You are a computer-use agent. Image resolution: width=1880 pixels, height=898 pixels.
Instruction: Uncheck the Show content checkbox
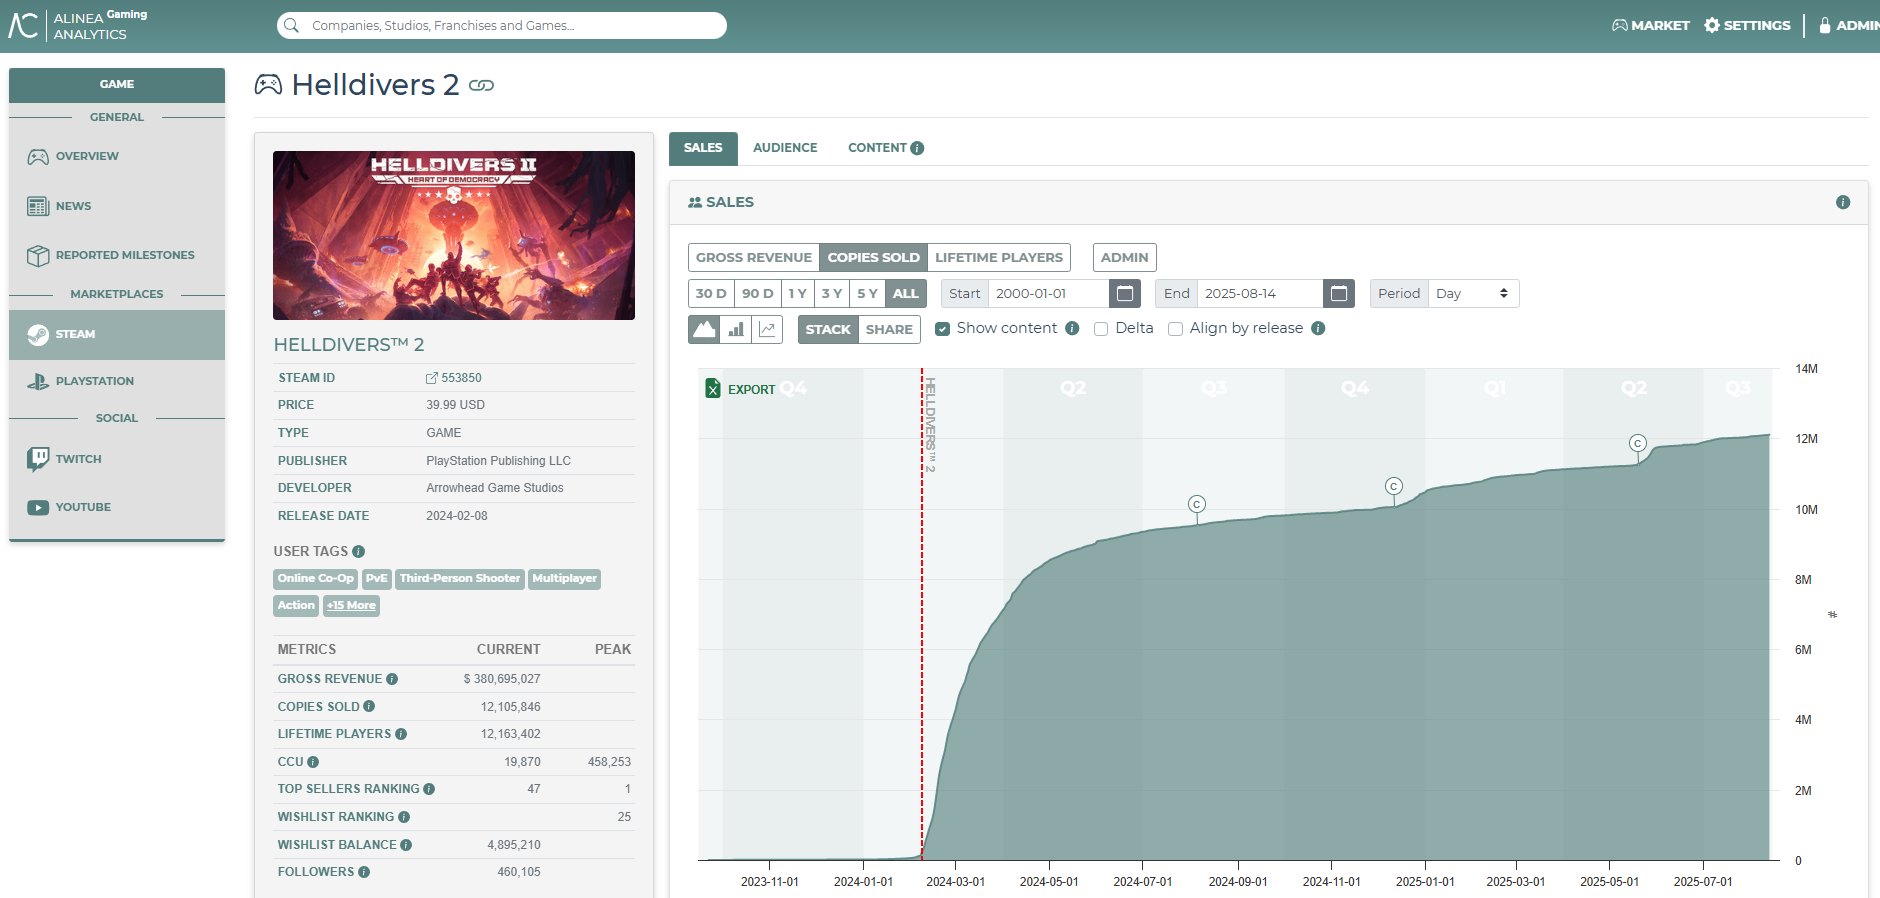942,329
